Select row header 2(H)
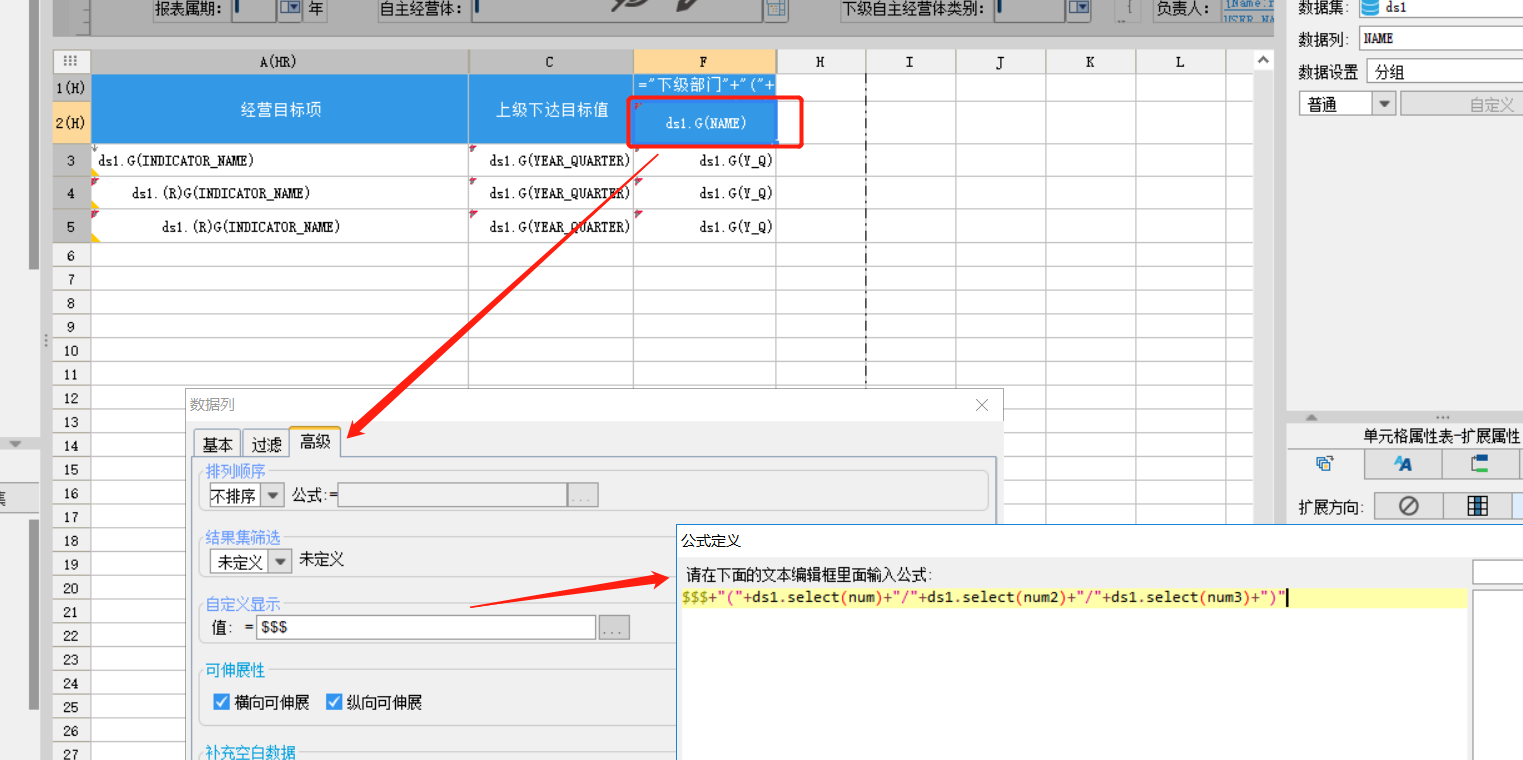This screenshot has height=760, width=1523. (x=71, y=123)
